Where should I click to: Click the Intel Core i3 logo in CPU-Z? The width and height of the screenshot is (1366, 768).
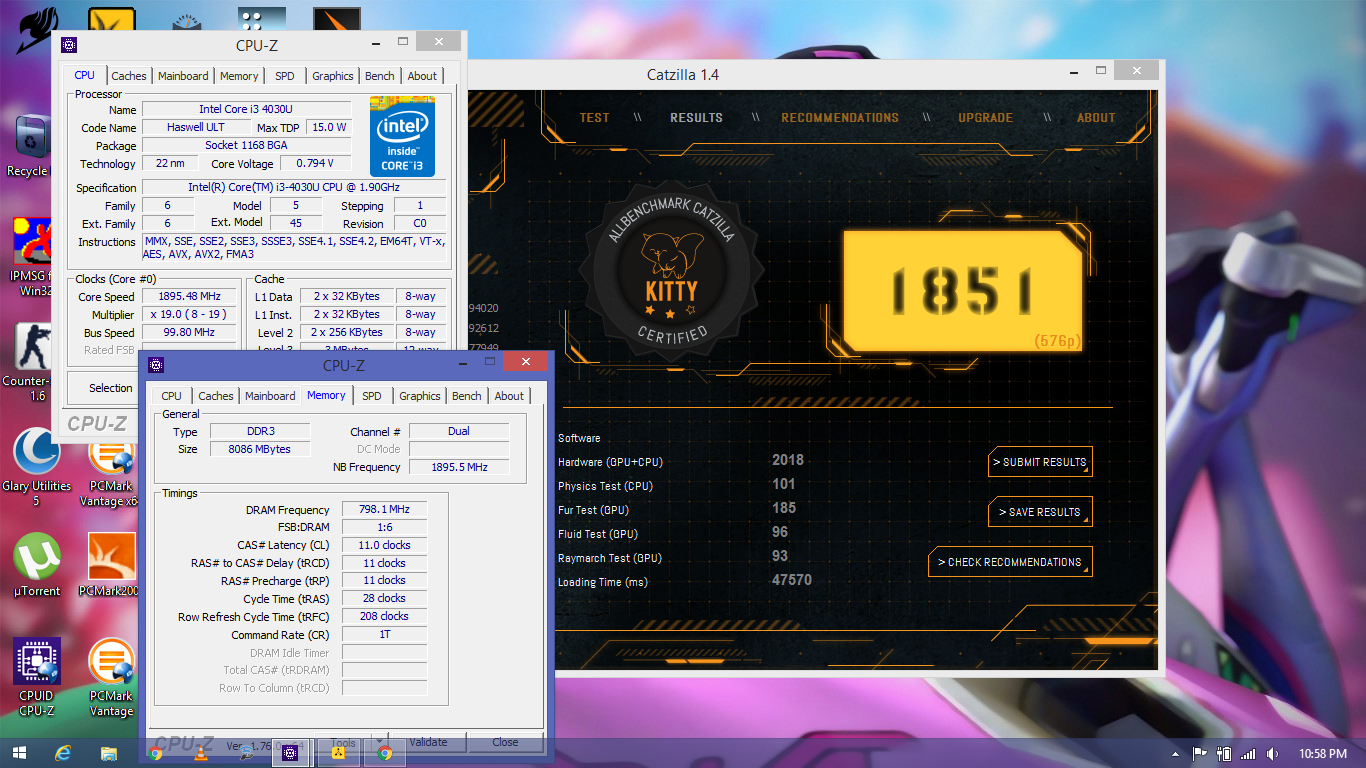[402, 136]
